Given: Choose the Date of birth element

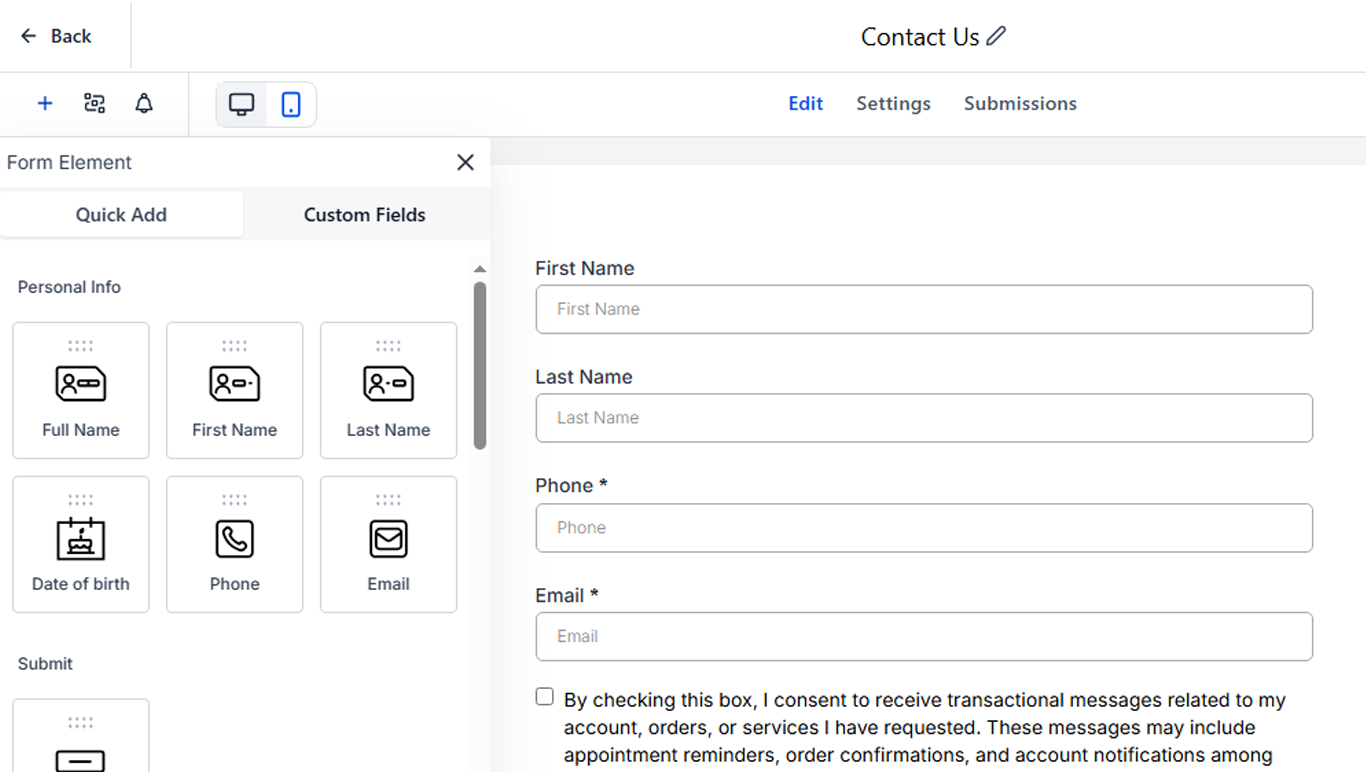Looking at the screenshot, I should [81, 544].
